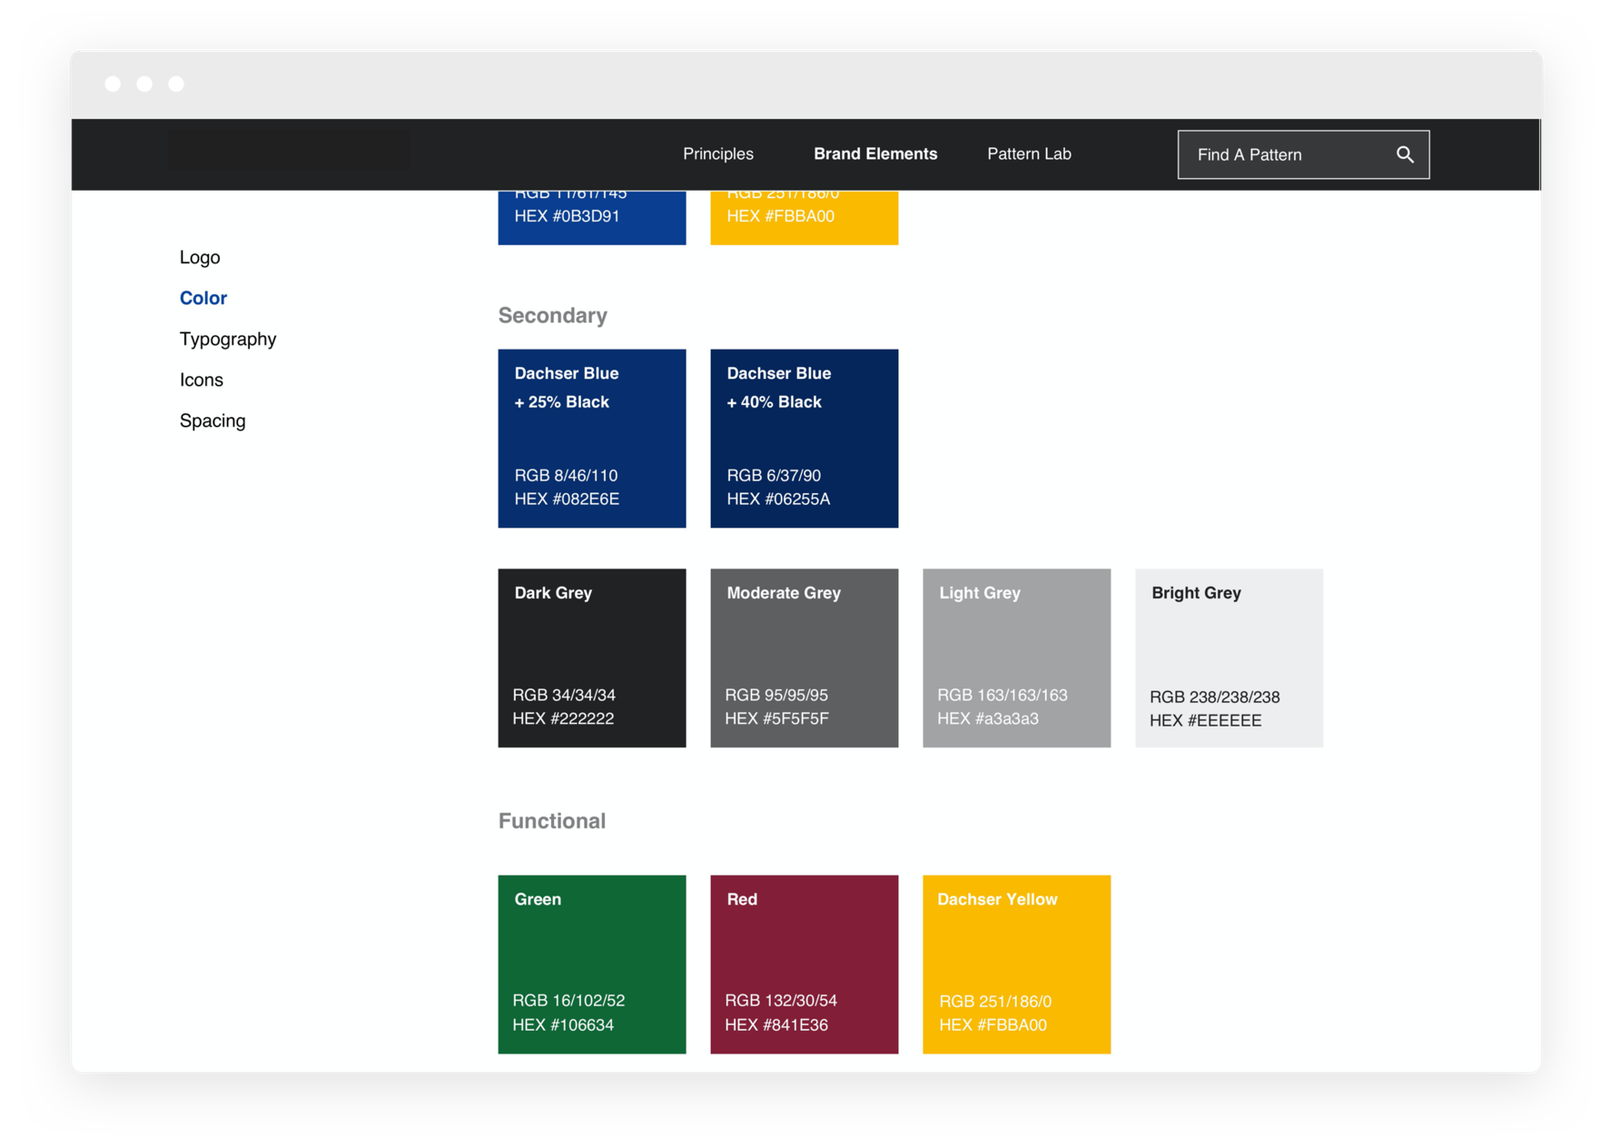Choose the functional Dachser Yellow swatch
Viewport: 1600px width, 1148px height.
[x=1016, y=964]
